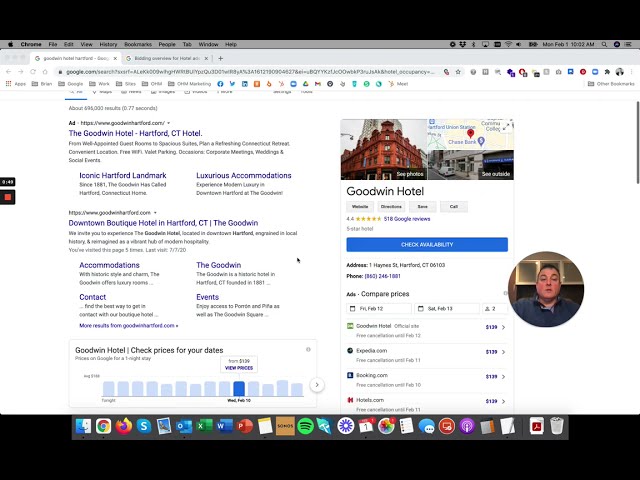This screenshot has height=480, width=640.
Task: Open the Fri, Feb 12 check-in date picker
Action: (379, 309)
